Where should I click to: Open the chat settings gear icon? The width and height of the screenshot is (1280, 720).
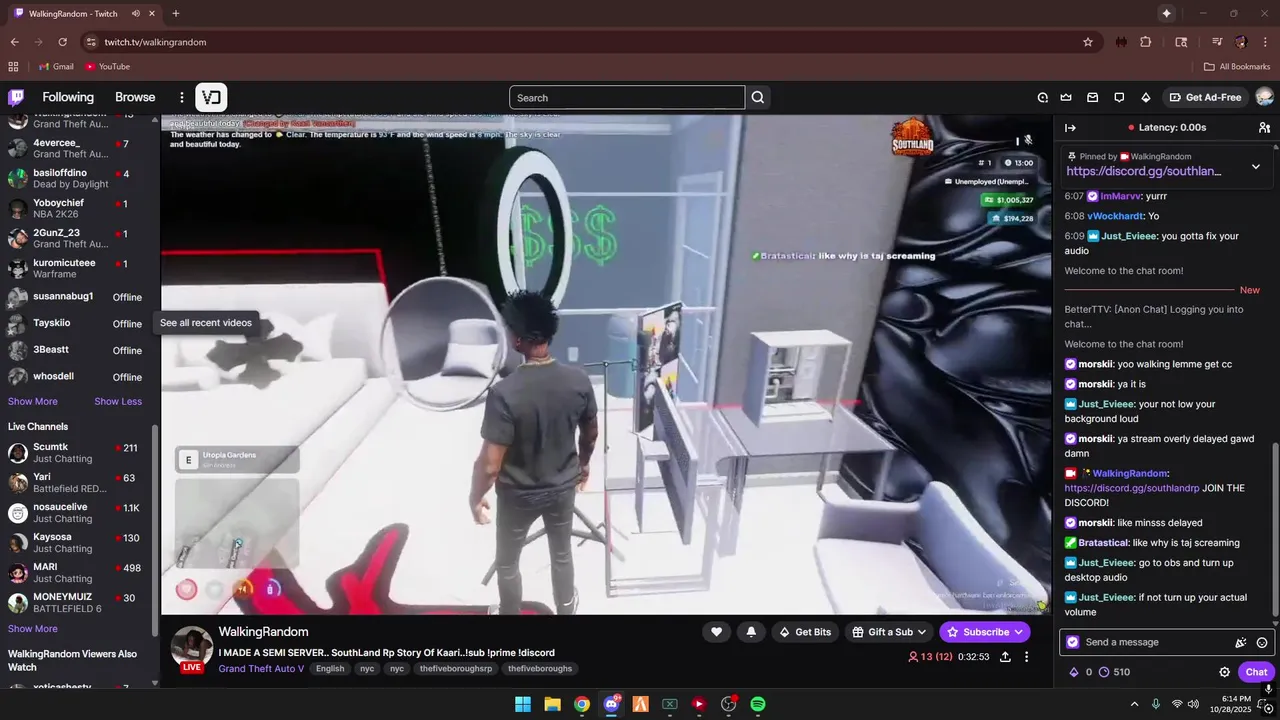(1224, 672)
